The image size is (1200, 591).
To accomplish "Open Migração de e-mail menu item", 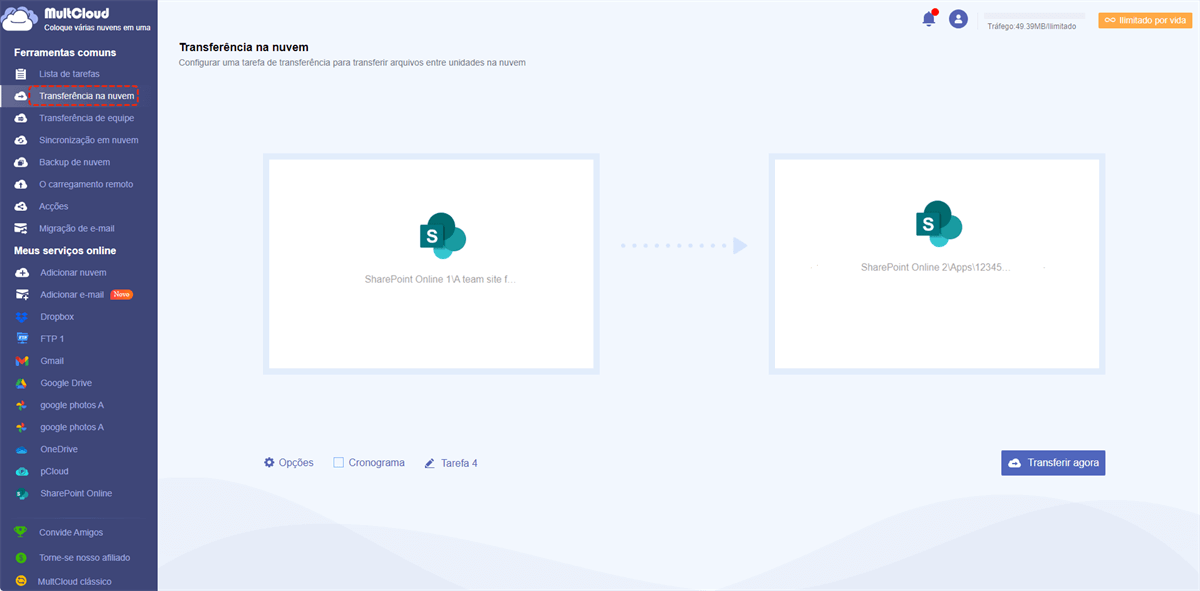I will point(78,228).
